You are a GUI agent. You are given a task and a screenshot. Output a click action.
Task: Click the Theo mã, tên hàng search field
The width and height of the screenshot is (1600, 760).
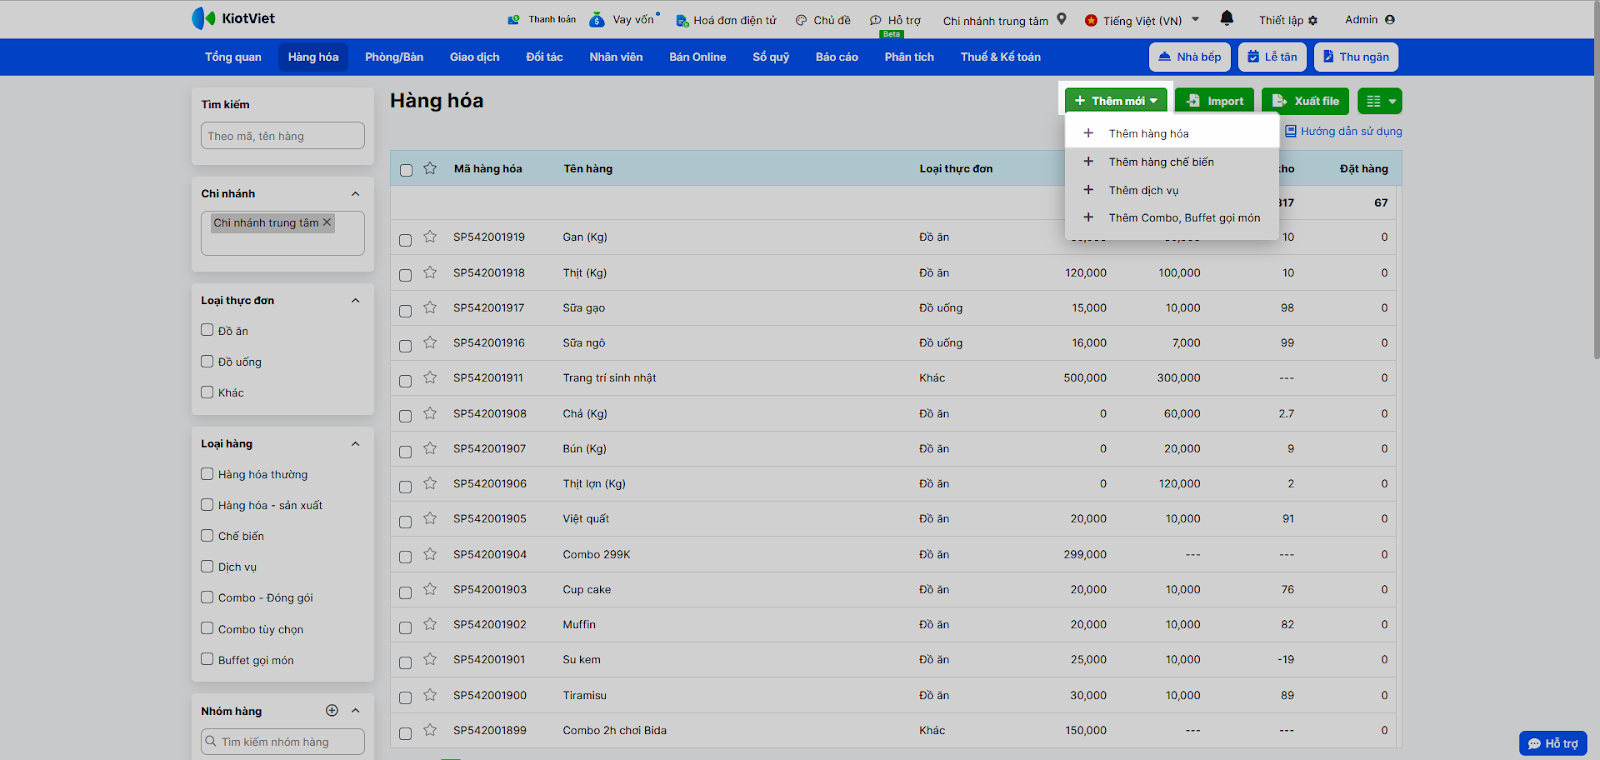283,136
